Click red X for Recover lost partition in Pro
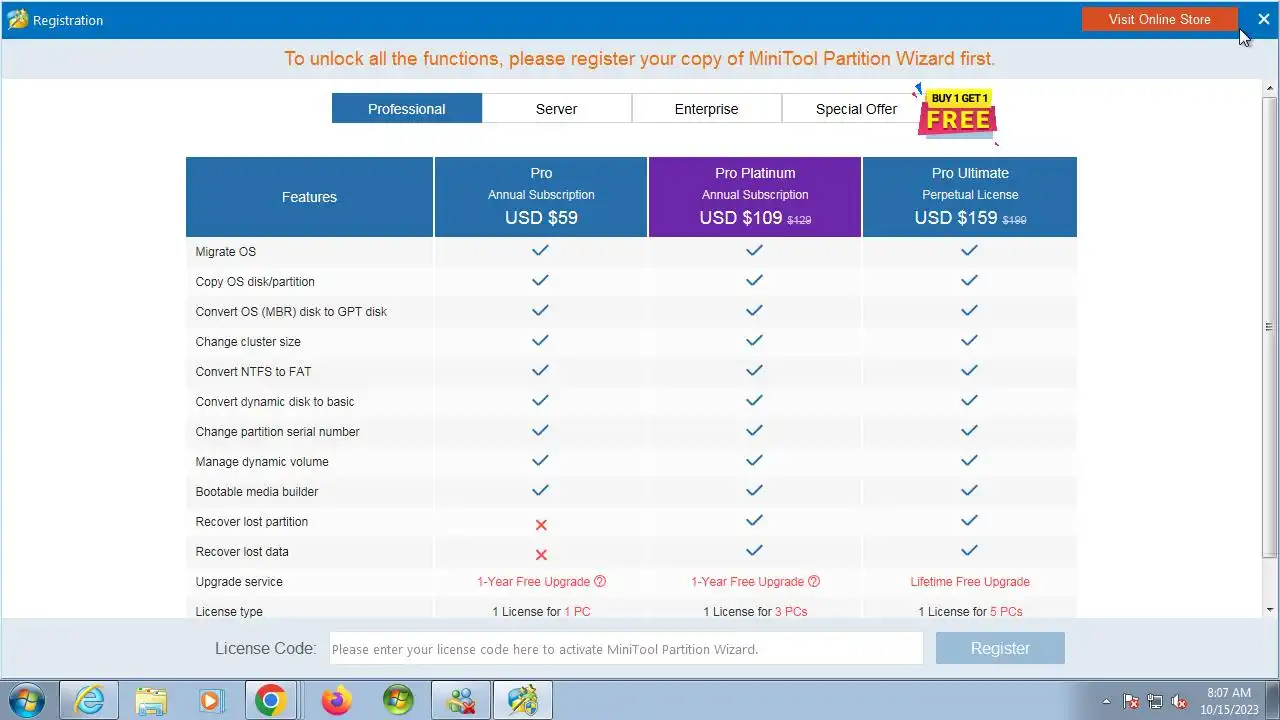The height and width of the screenshot is (720, 1280). [541, 524]
